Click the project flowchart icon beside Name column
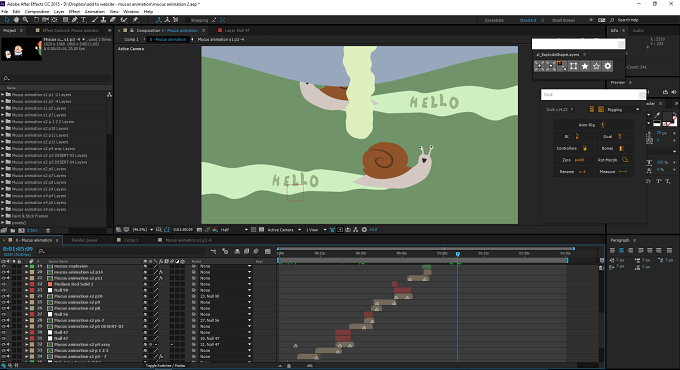Screen dimensions: 680x370 [109, 94]
